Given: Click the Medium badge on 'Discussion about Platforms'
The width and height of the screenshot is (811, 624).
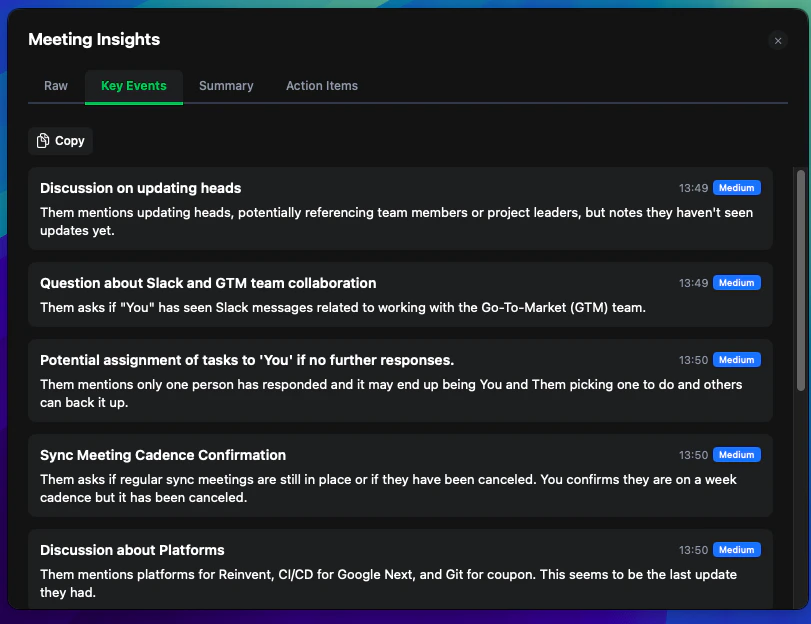Looking at the screenshot, I should (x=736, y=549).
